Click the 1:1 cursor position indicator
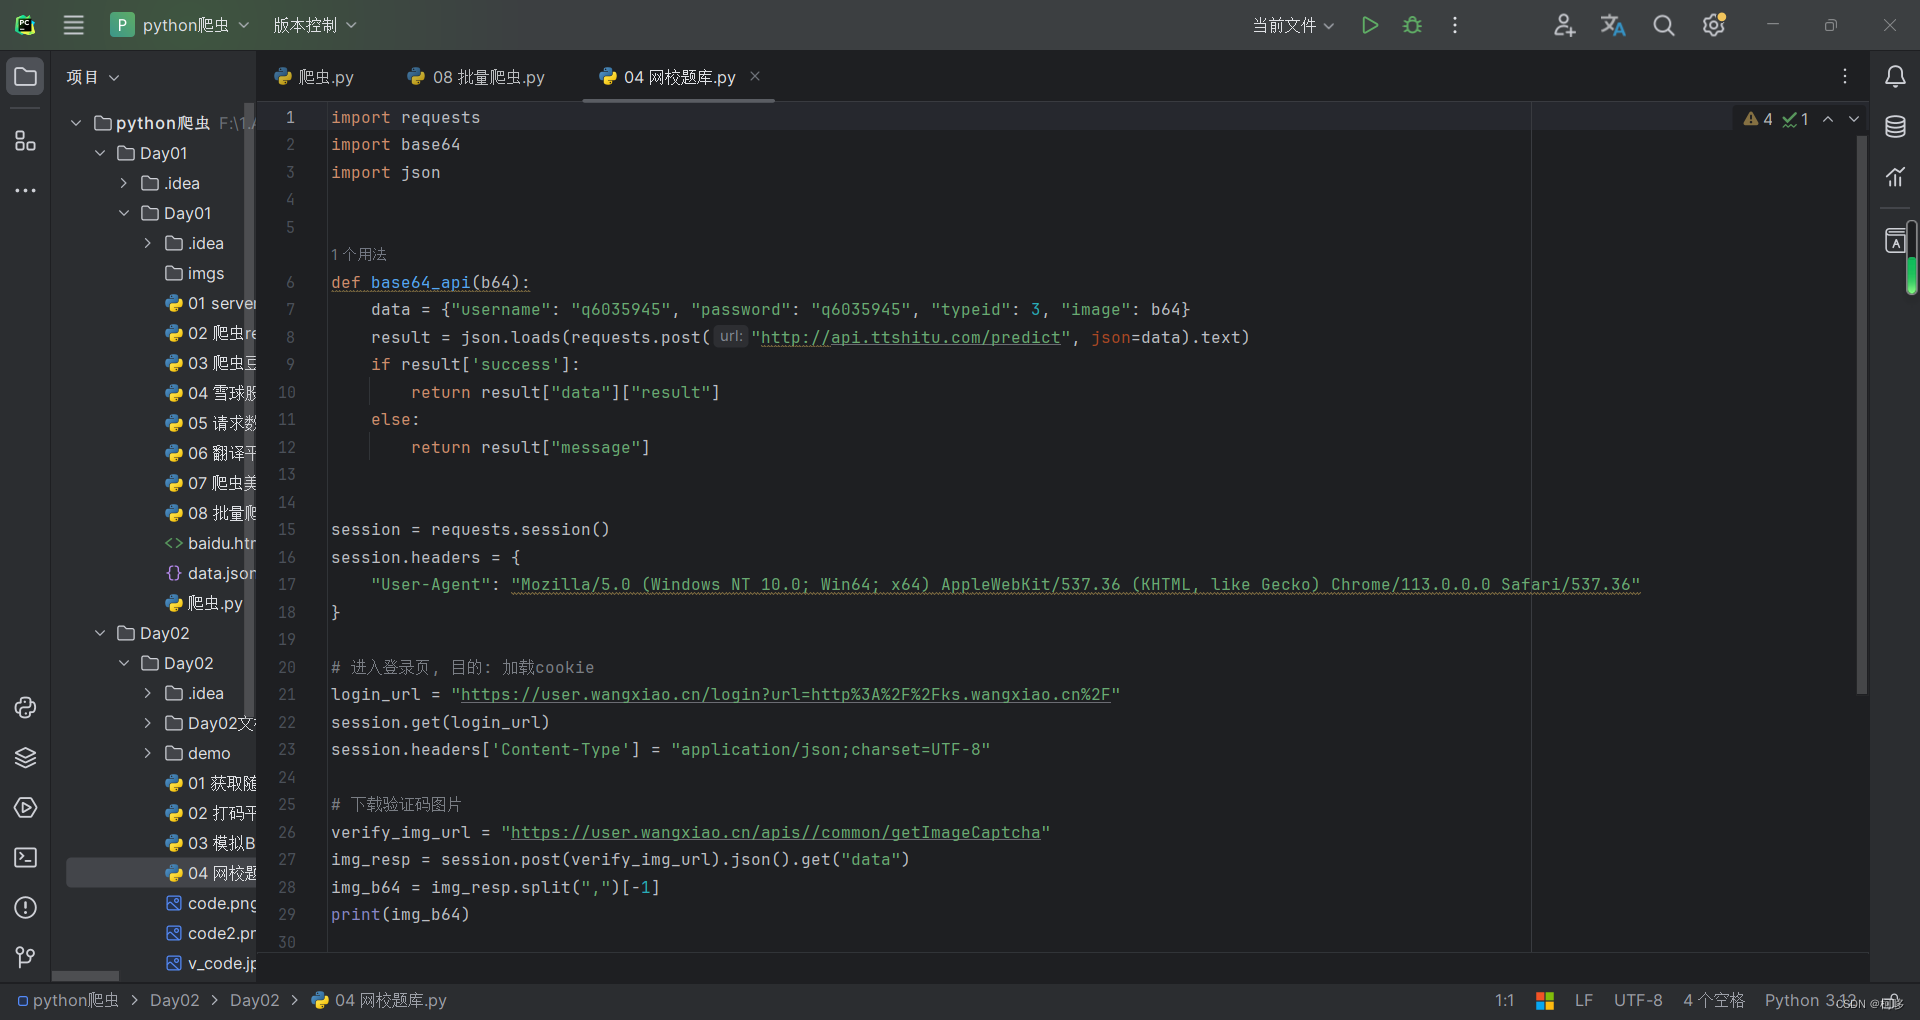Viewport: 1920px width, 1020px height. [1505, 1000]
